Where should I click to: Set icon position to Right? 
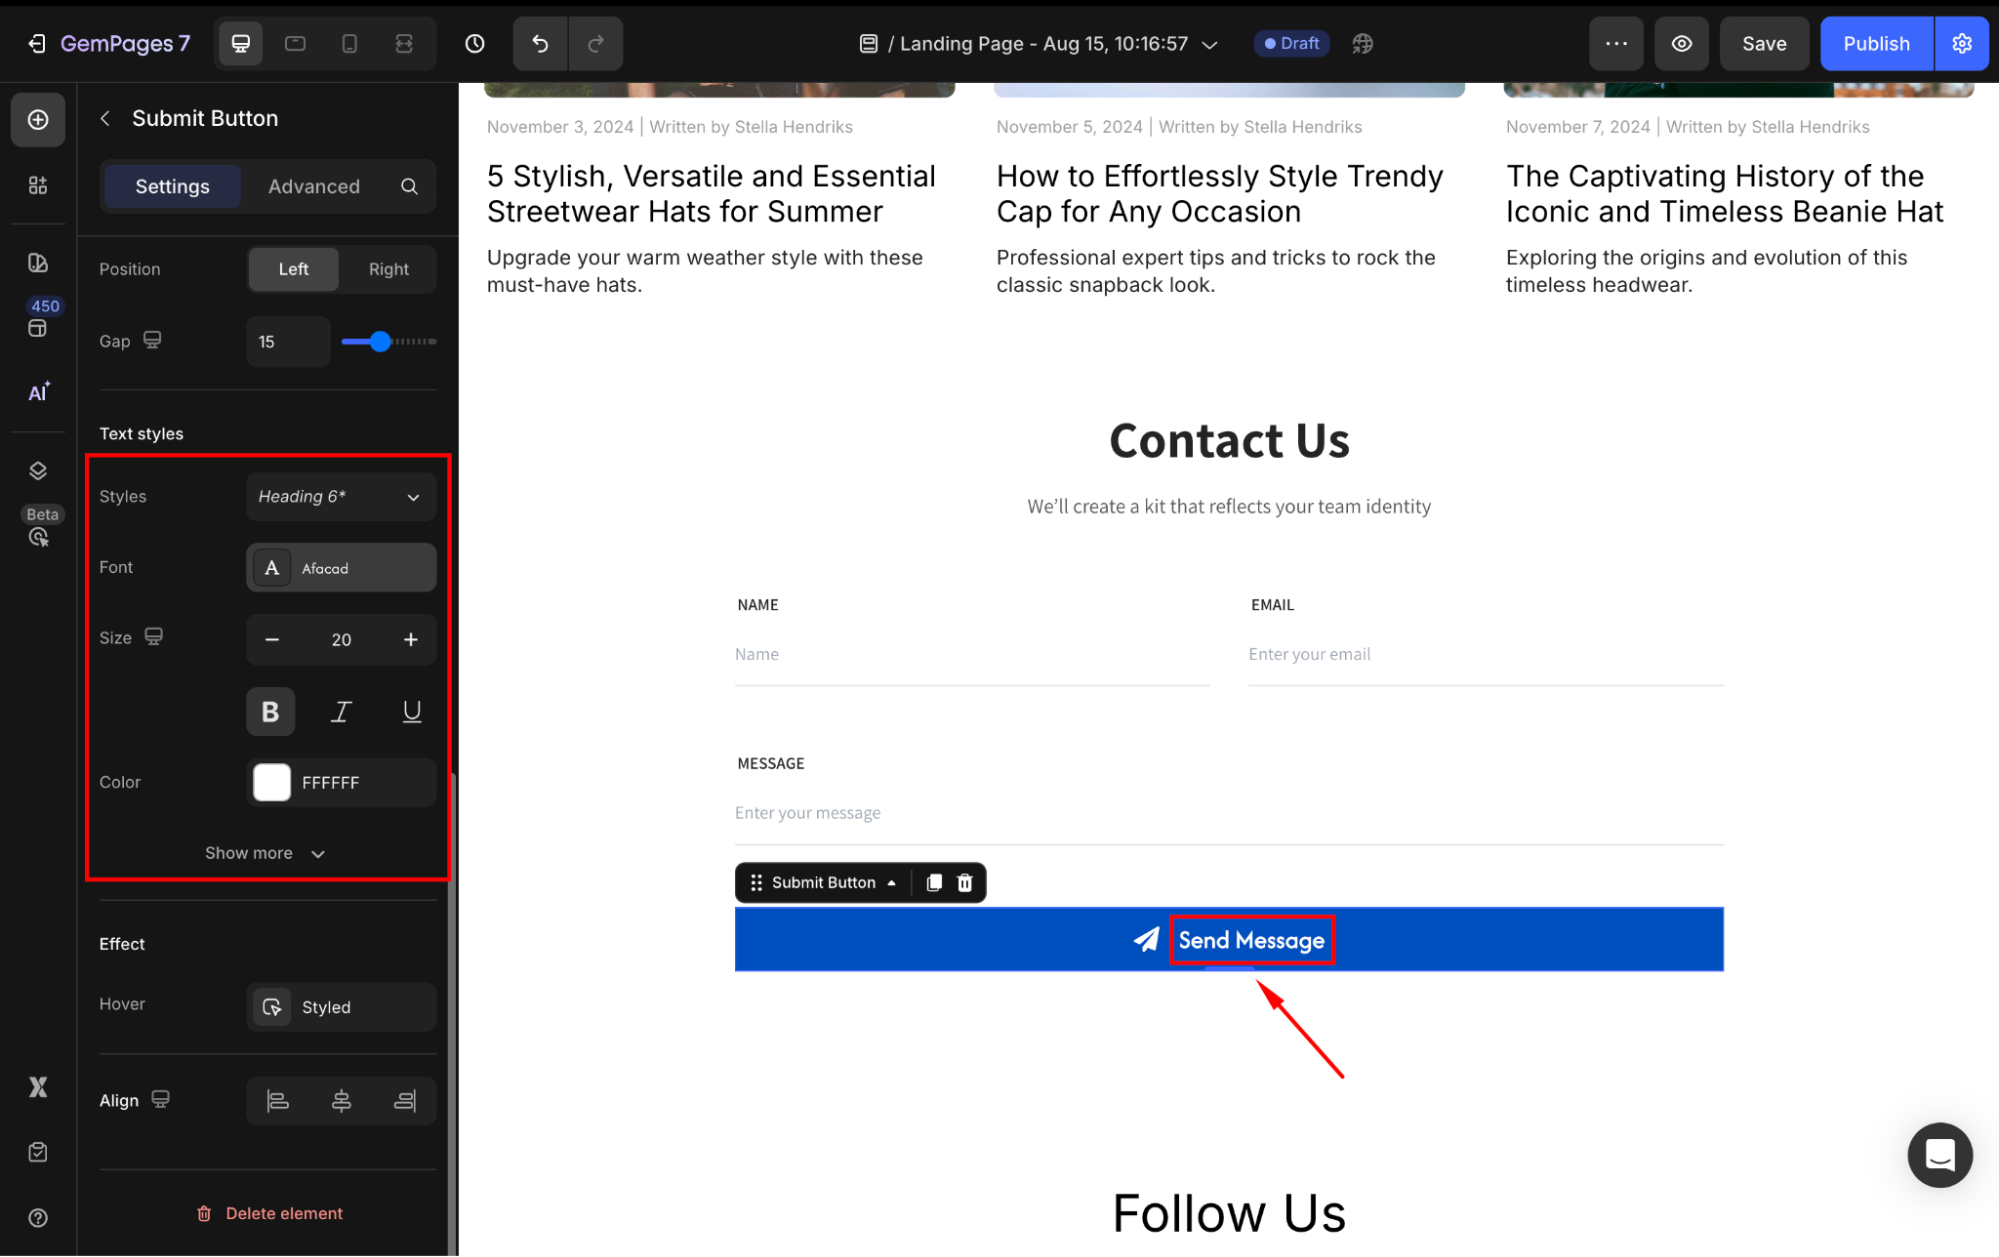tap(388, 269)
